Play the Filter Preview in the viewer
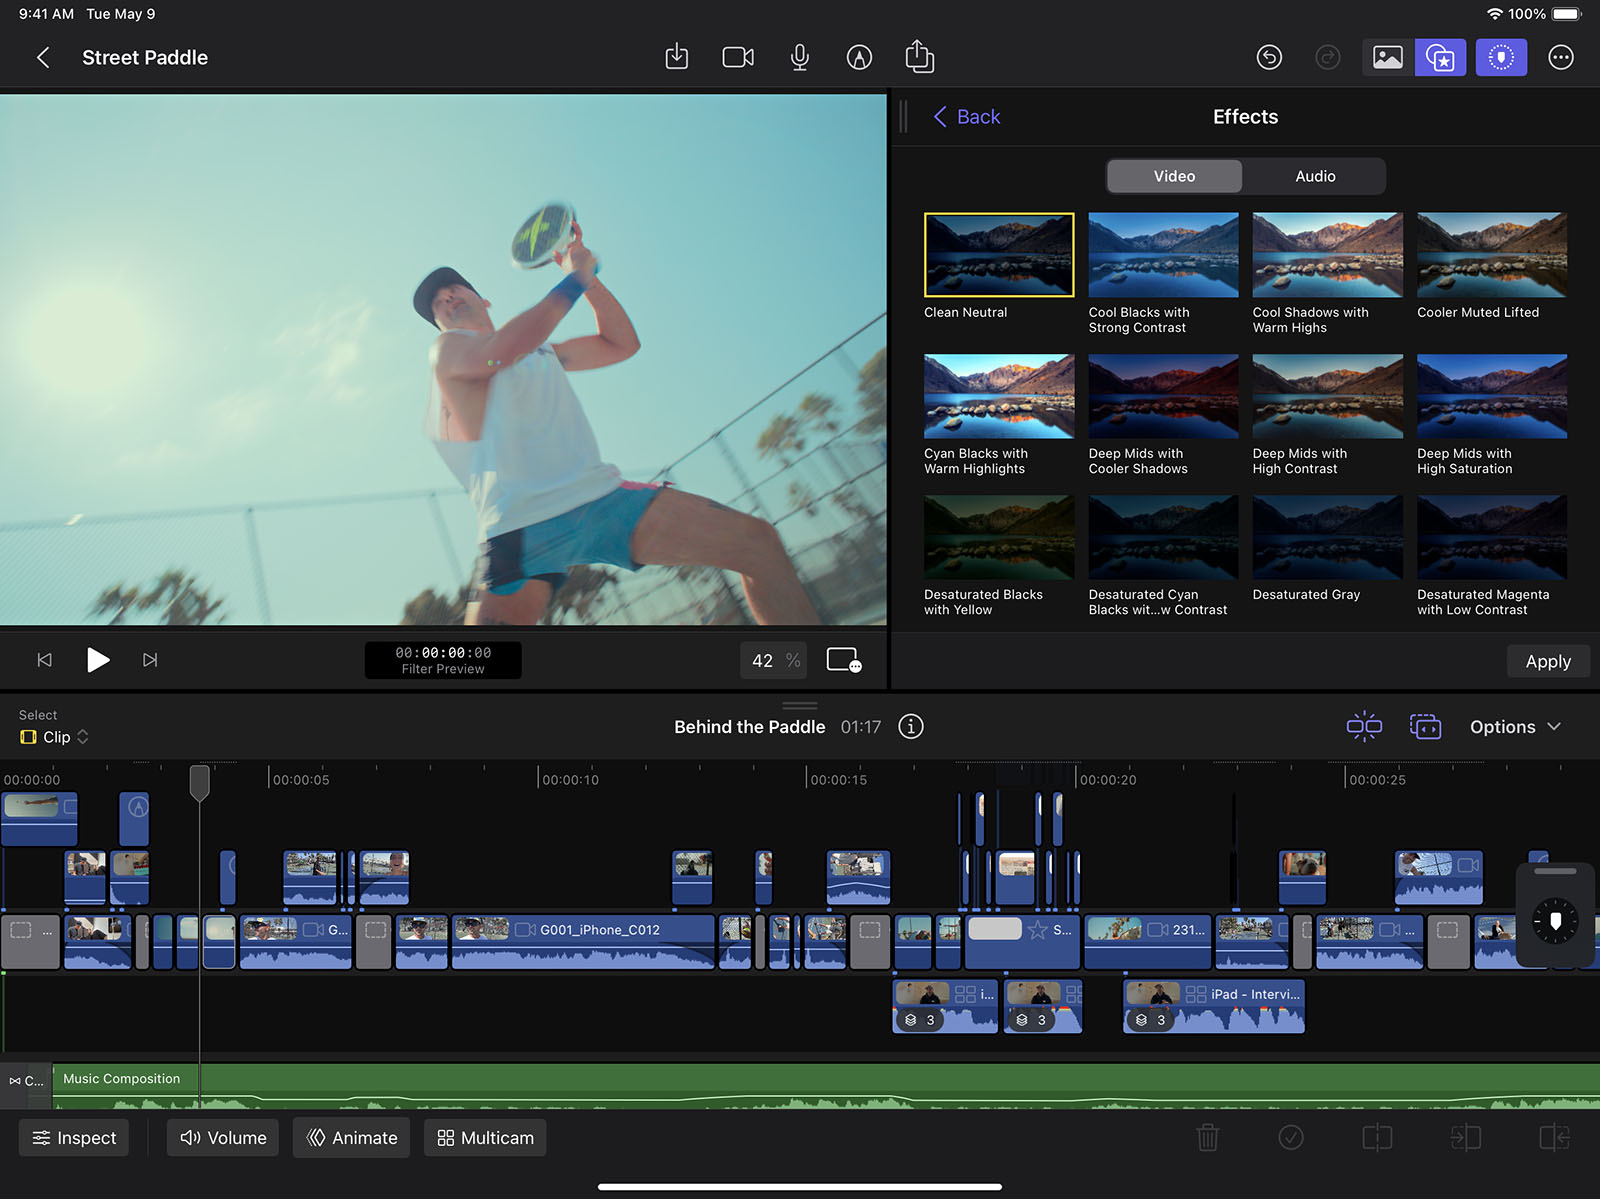The image size is (1600, 1199). coord(98,660)
